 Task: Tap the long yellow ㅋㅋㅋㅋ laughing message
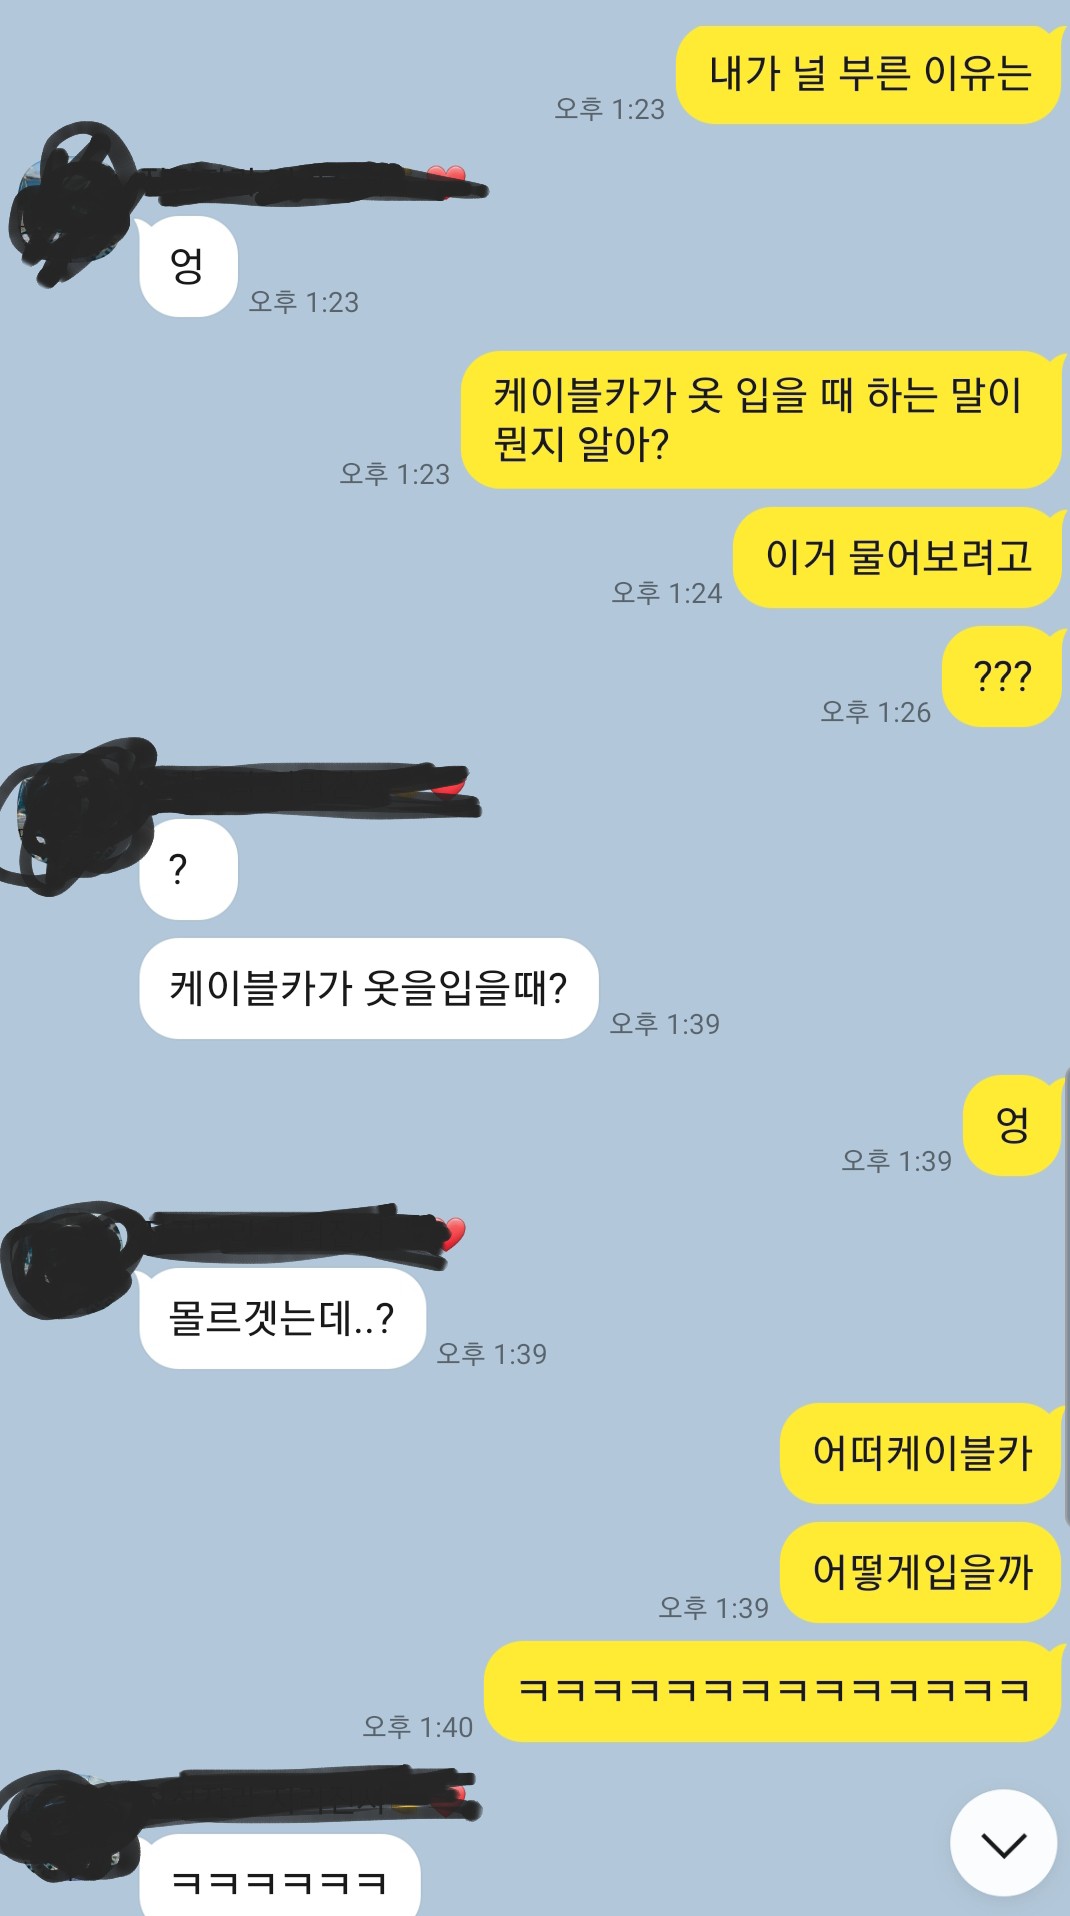tap(773, 1691)
